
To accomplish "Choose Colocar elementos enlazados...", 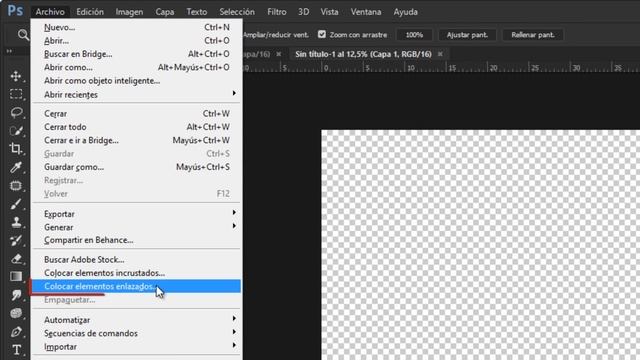I will (136, 286).
